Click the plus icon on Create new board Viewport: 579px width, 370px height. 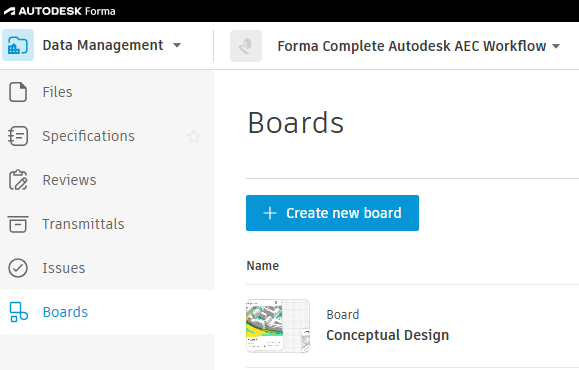pos(270,213)
